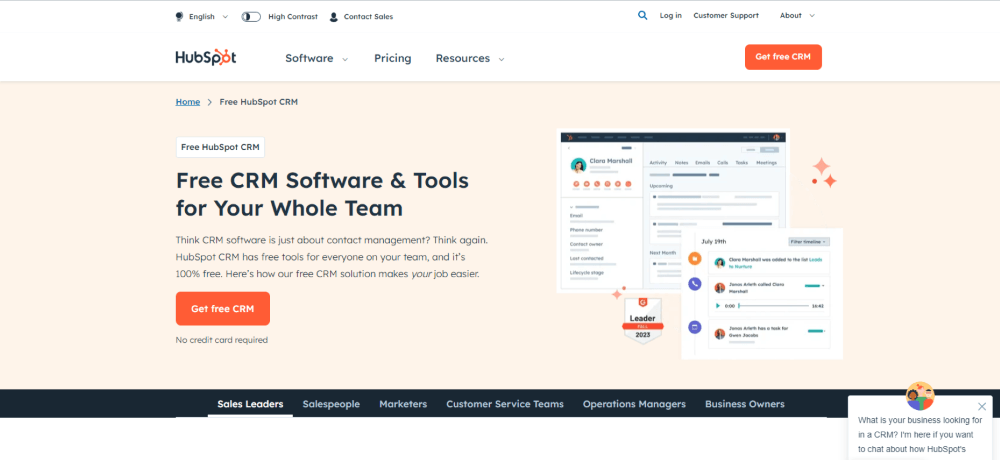Click the purple phone call icon in timeline
This screenshot has width=1000, height=460.
pyautogui.click(x=695, y=285)
